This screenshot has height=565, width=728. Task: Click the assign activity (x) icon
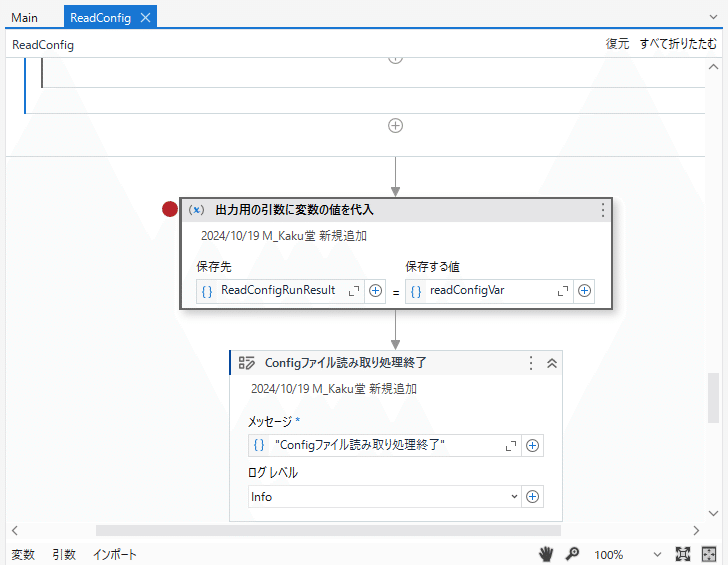(196, 210)
